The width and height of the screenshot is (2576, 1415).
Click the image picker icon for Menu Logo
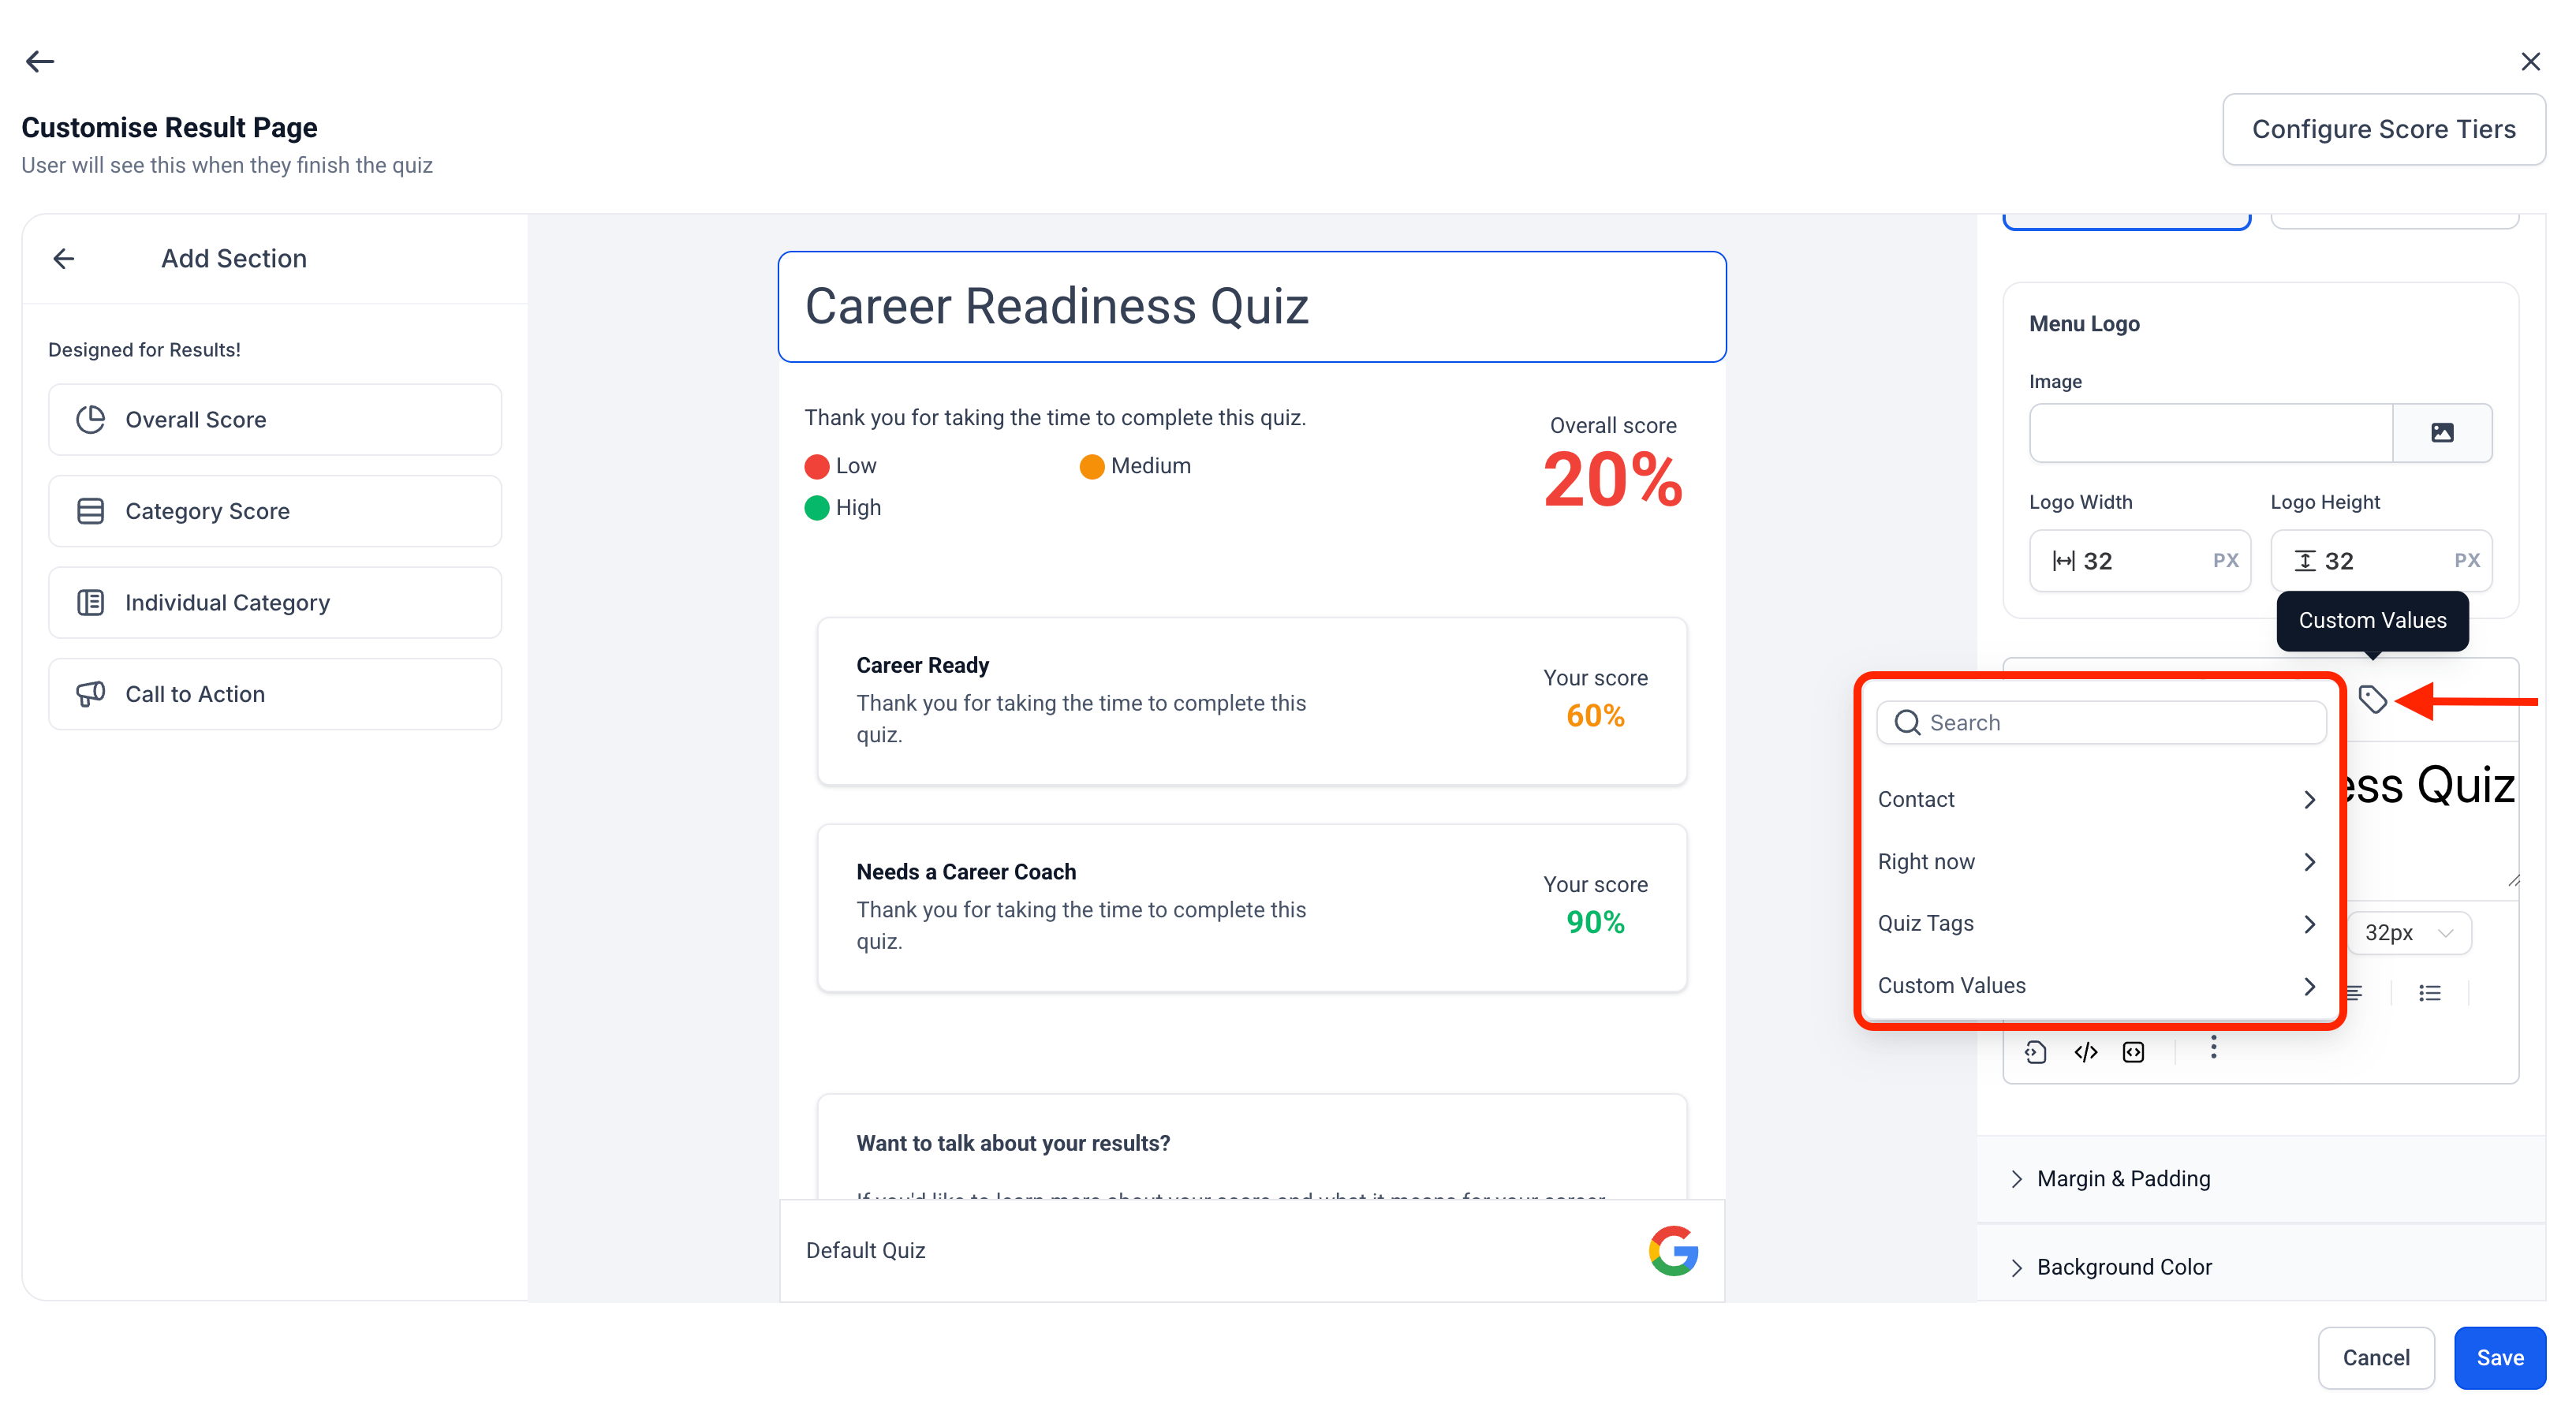pos(2442,432)
